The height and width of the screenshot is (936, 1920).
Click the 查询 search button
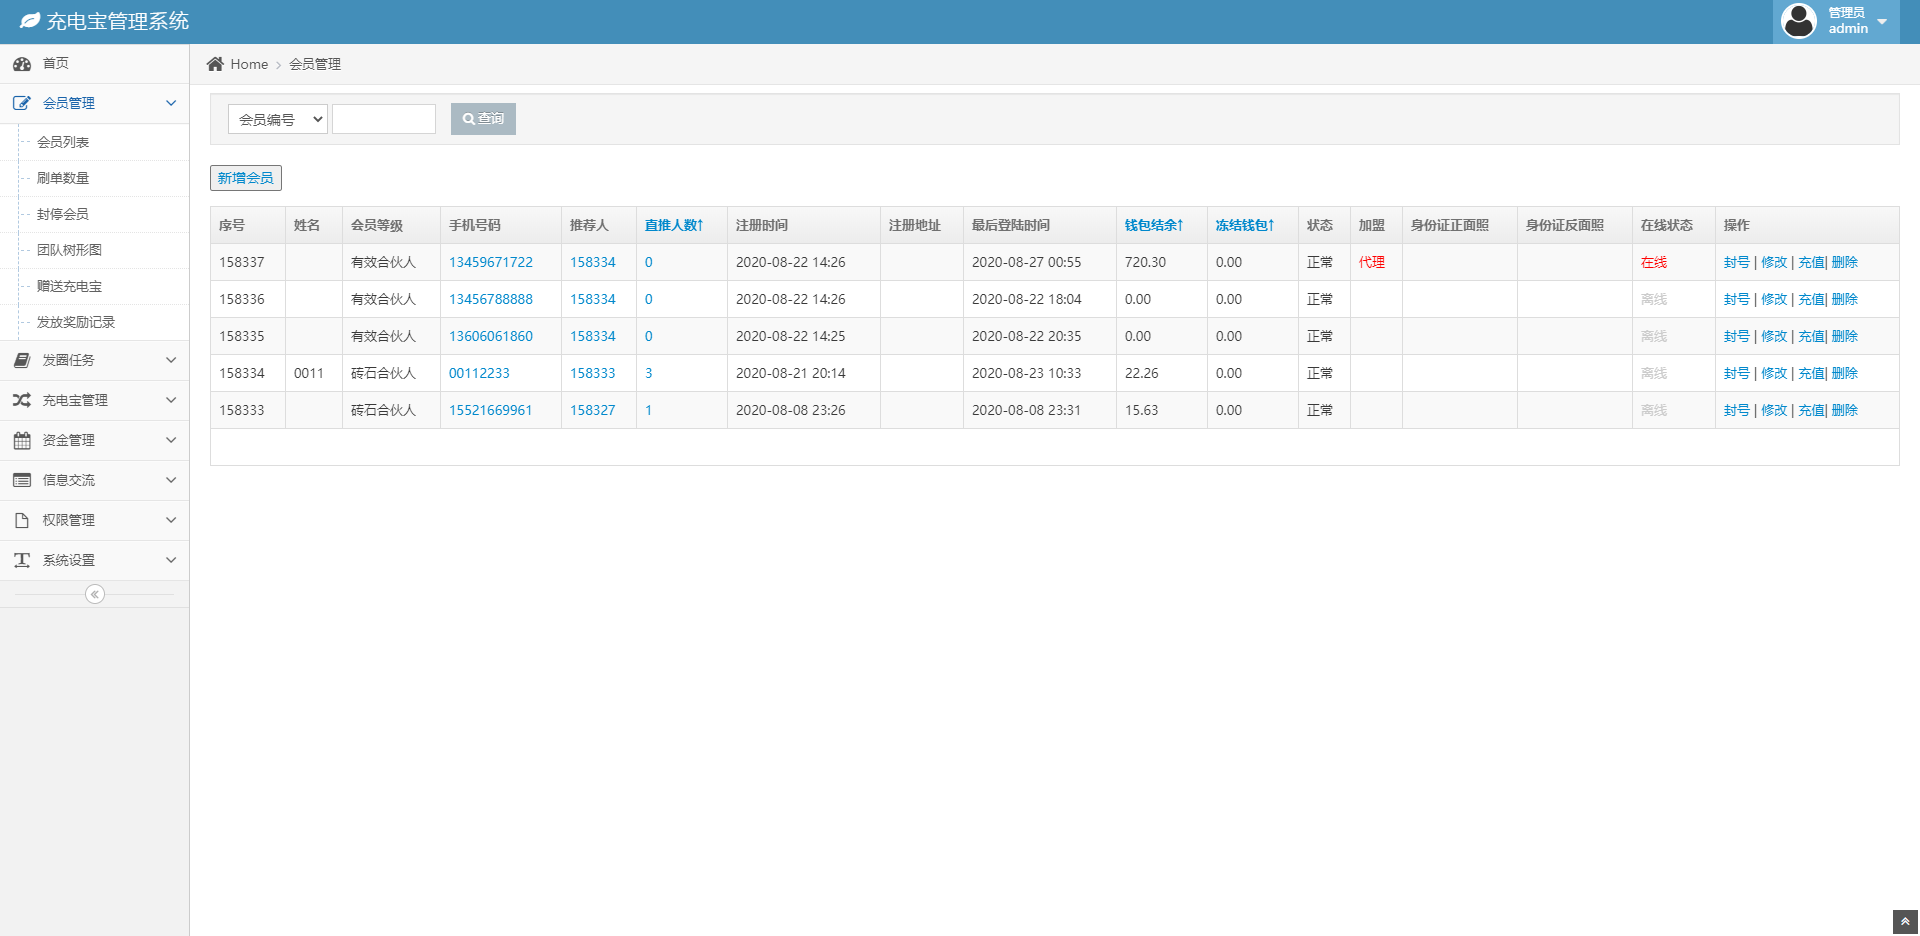coord(483,119)
